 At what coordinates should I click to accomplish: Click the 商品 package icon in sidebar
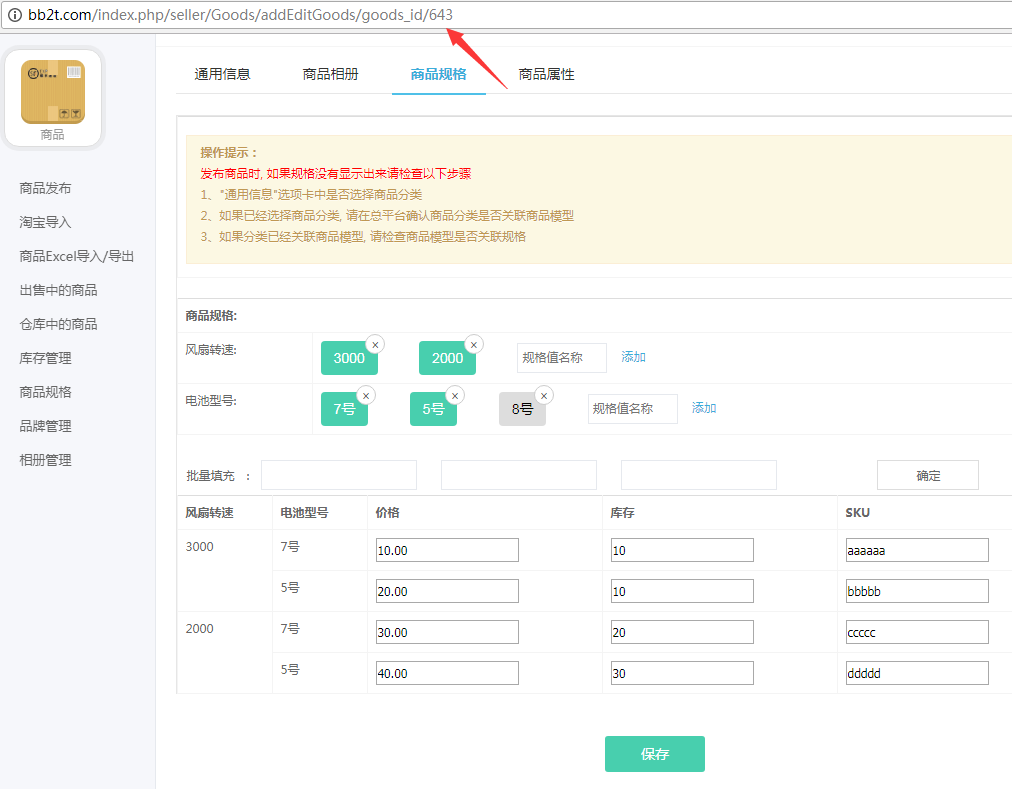click(53, 92)
